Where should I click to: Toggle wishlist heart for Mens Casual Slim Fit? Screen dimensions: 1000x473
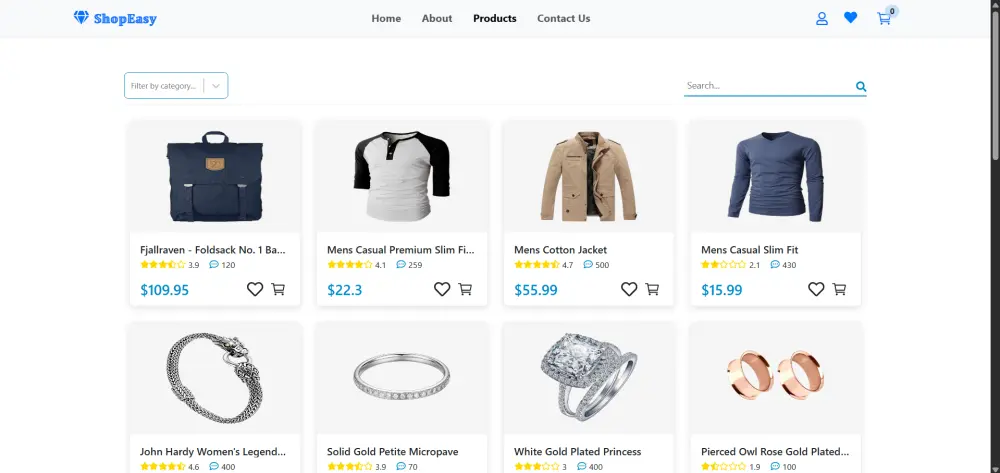[816, 289]
